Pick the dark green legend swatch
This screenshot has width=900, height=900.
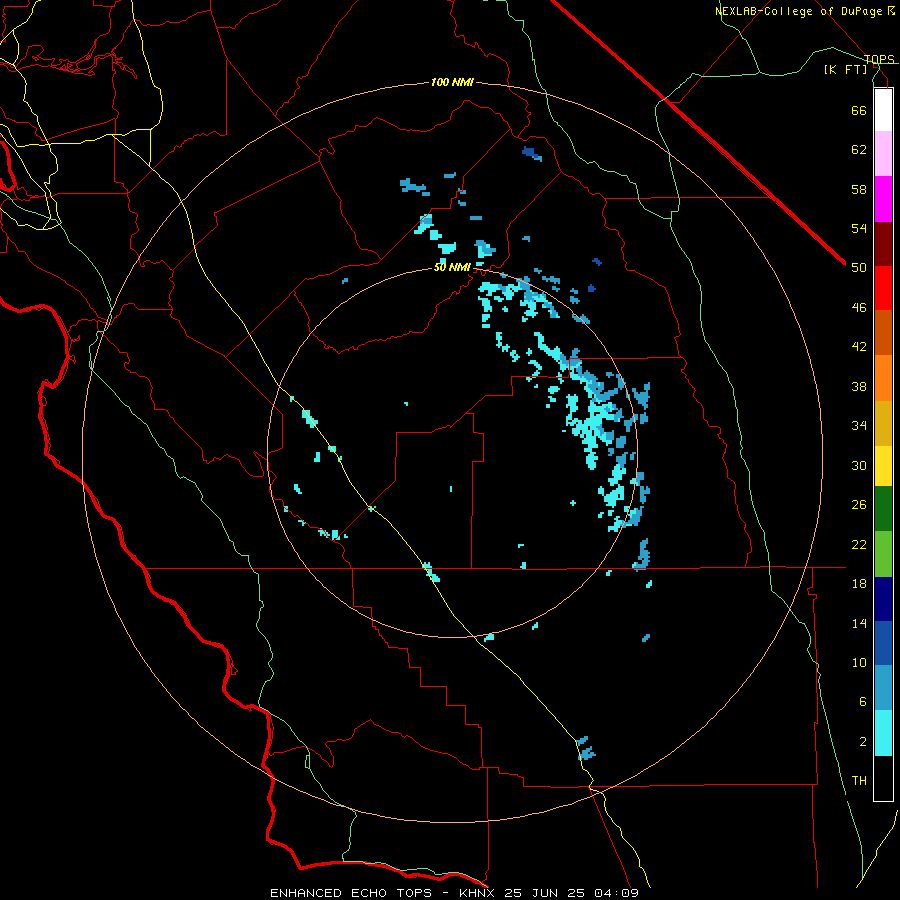click(x=883, y=509)
